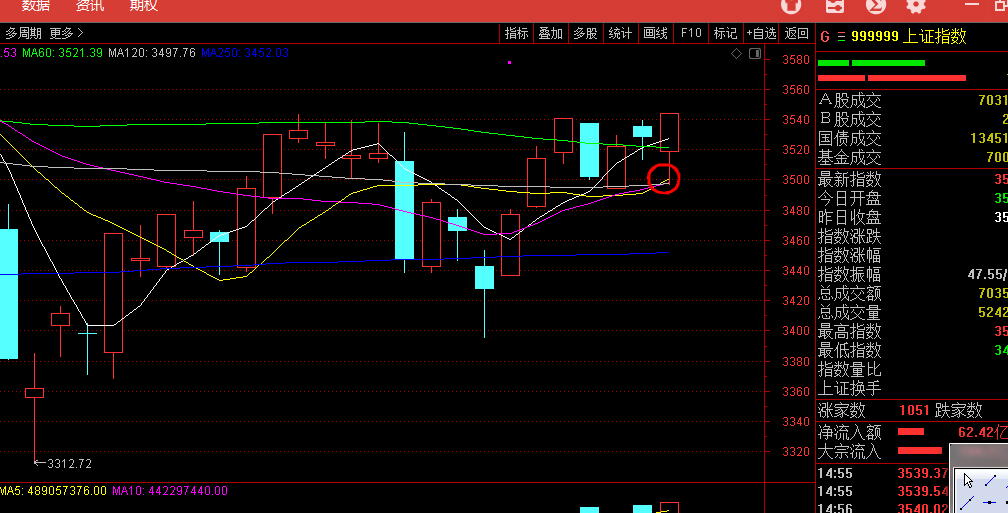Click the layout switch icon beside the T-shirt
Image resolution: width=1008 pixels, height=513 pixels.
pyautogui.click(x=834, y=6)
